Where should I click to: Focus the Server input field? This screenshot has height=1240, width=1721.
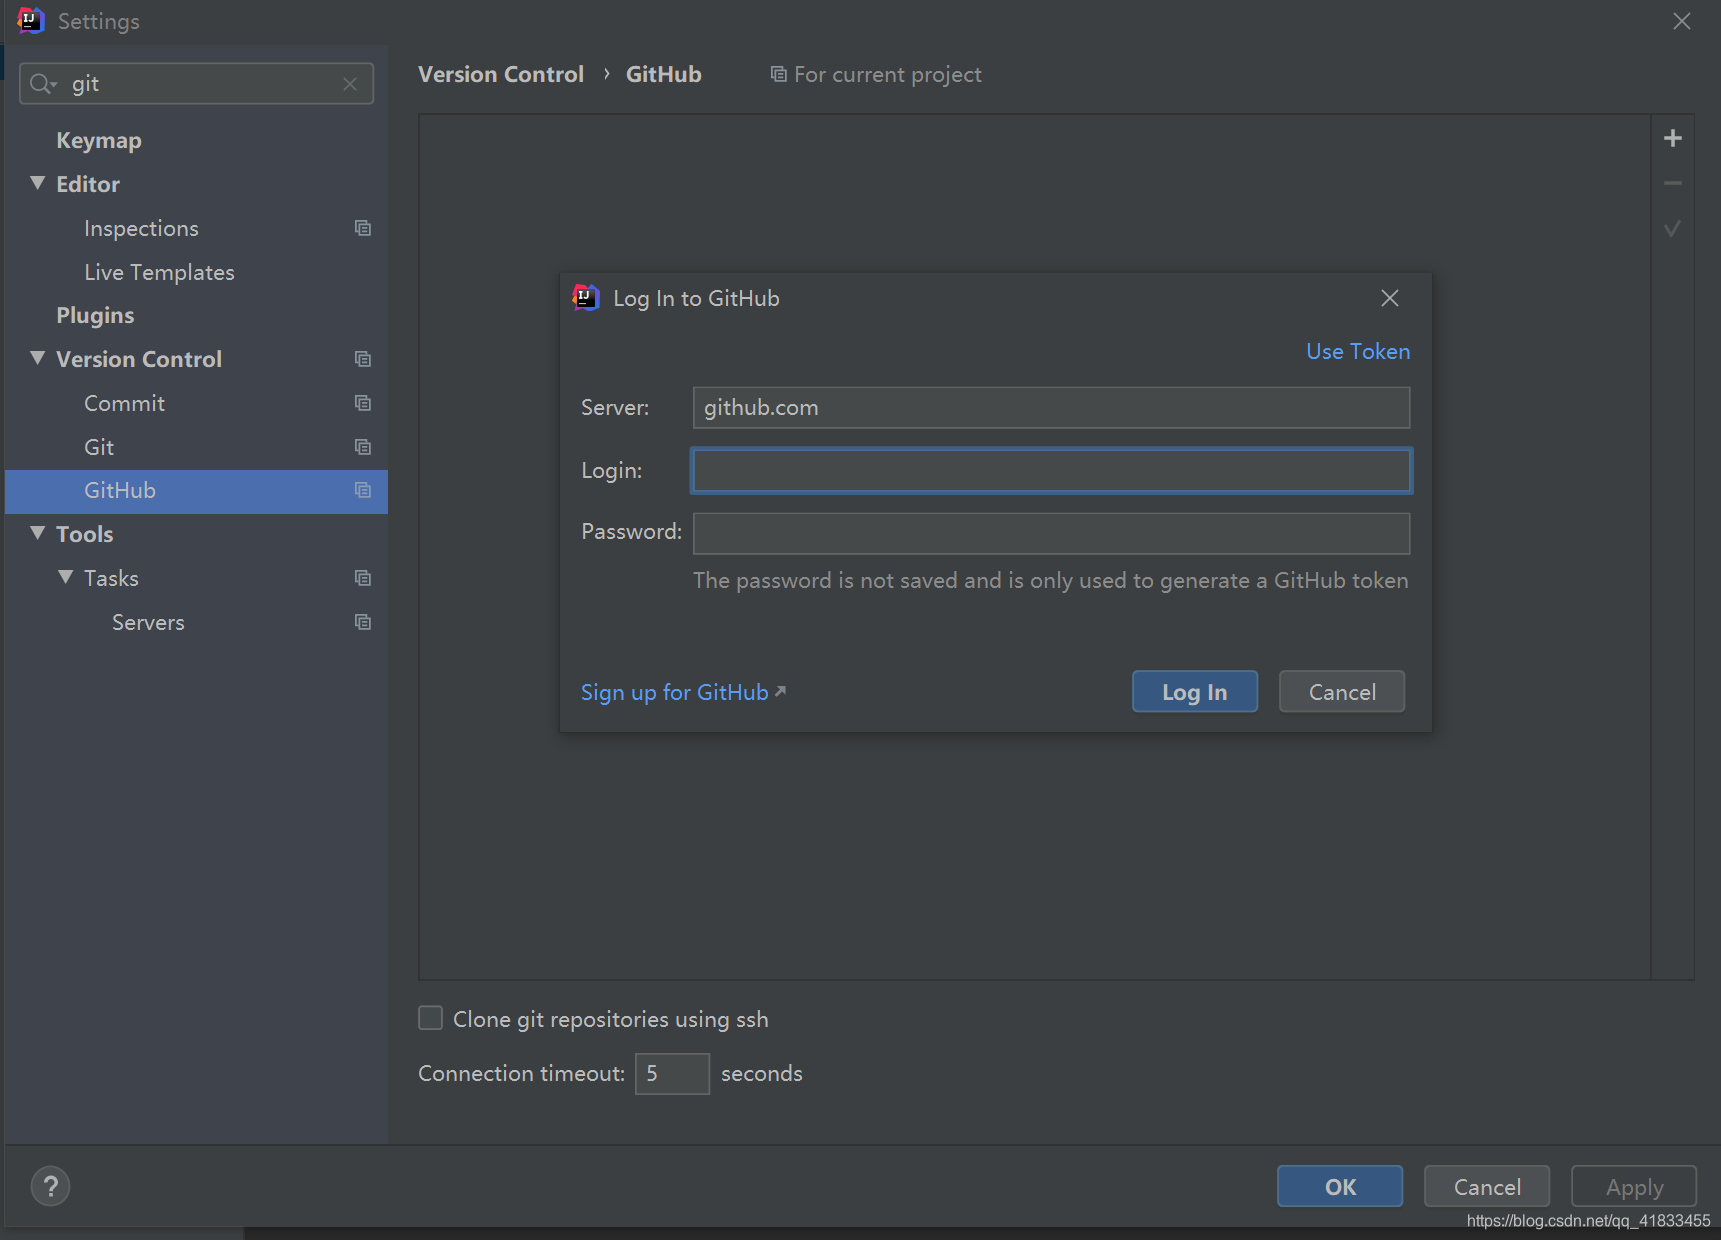click(1051, 408)
